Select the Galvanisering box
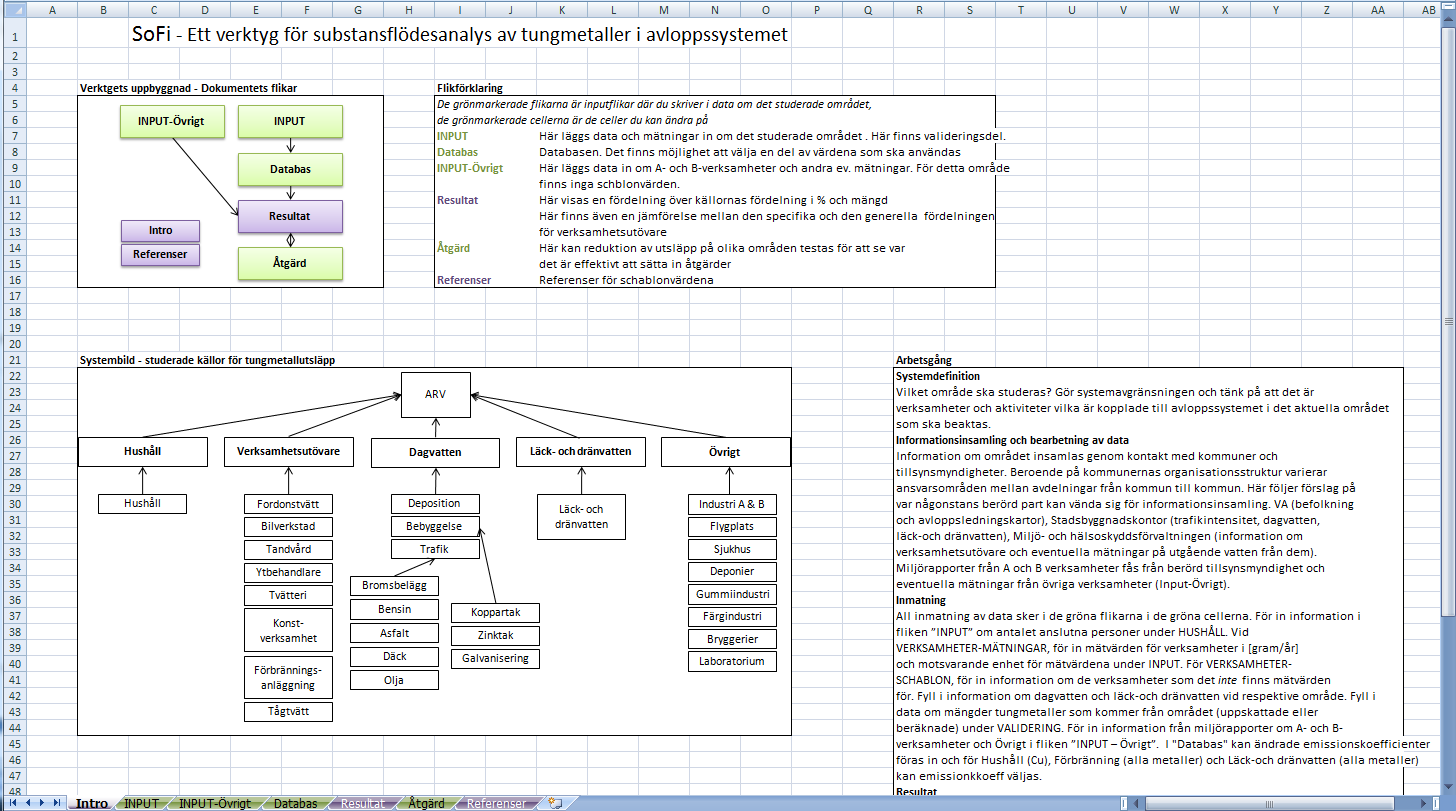 pyautogui.click(x=495, y=659)
